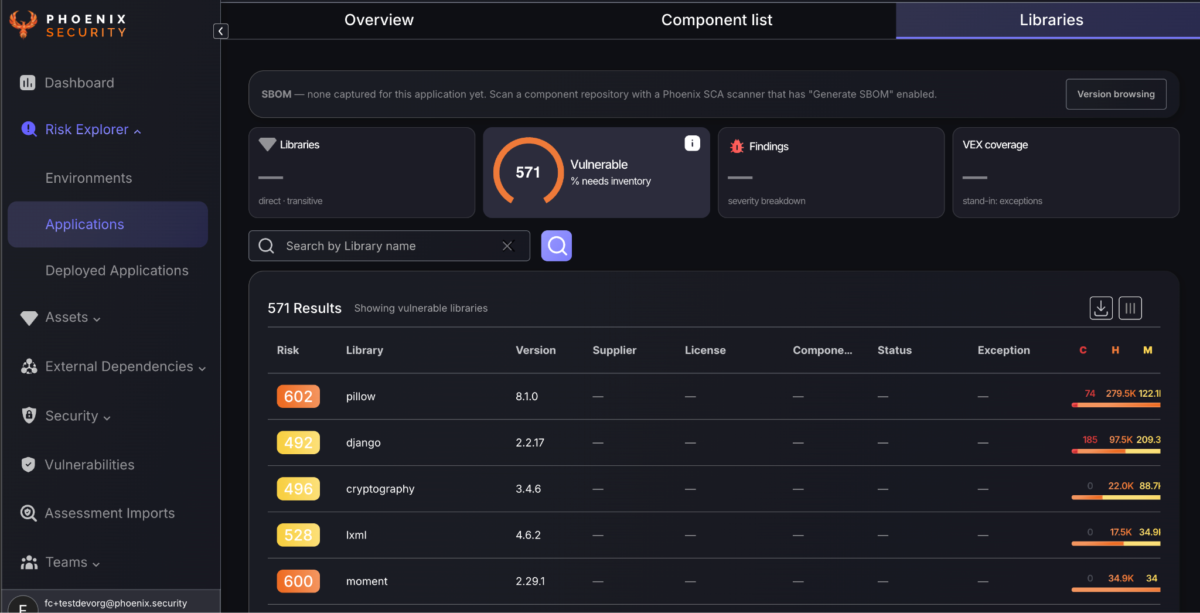This screenshot has height=613, width=1200.
Task: Click the user avatar icon
Action: 22,604
